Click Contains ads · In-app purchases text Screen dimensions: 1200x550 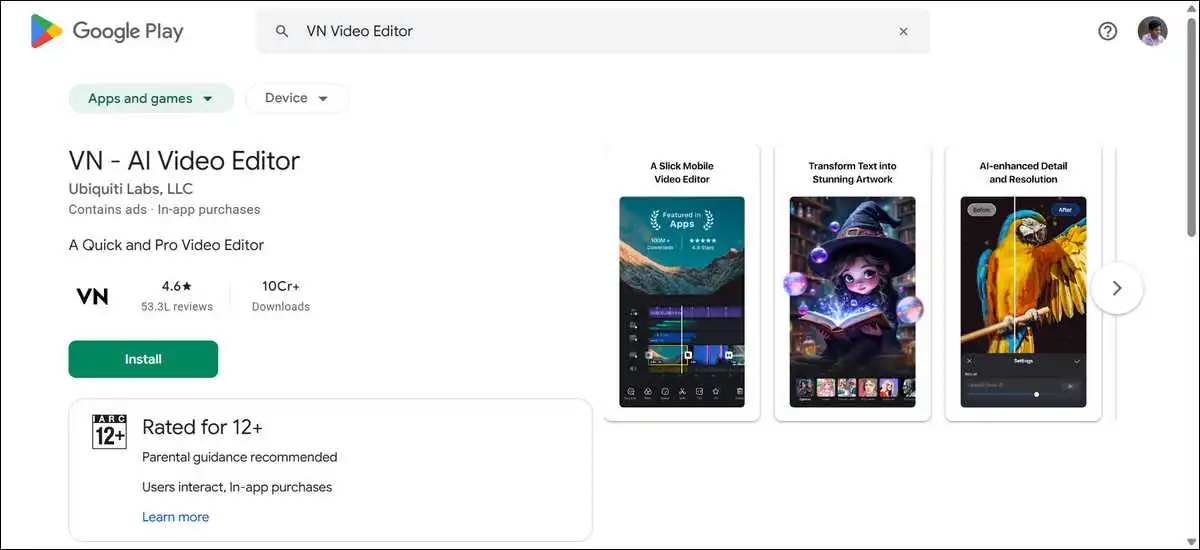click(x=164, y=210)
